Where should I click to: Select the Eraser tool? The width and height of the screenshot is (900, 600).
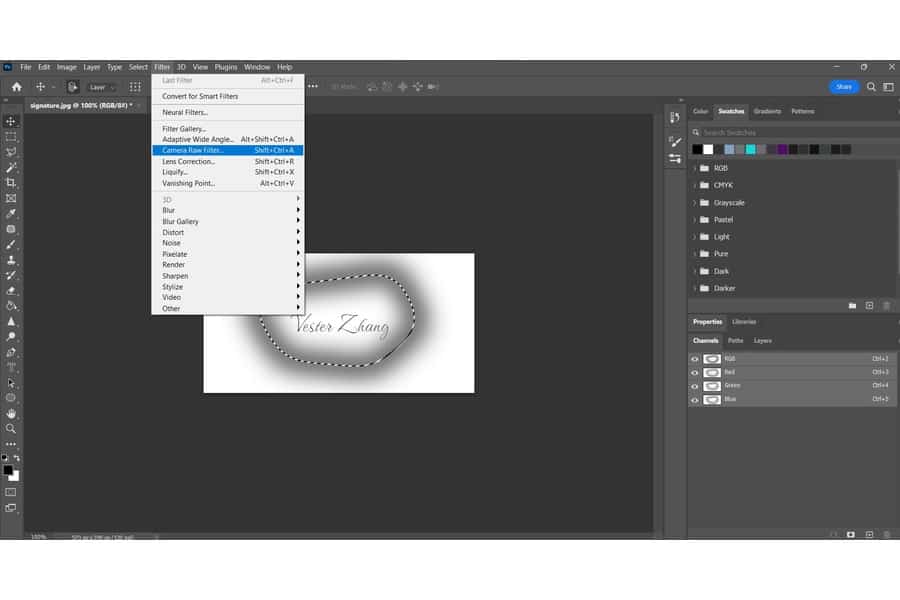[11, 291]
